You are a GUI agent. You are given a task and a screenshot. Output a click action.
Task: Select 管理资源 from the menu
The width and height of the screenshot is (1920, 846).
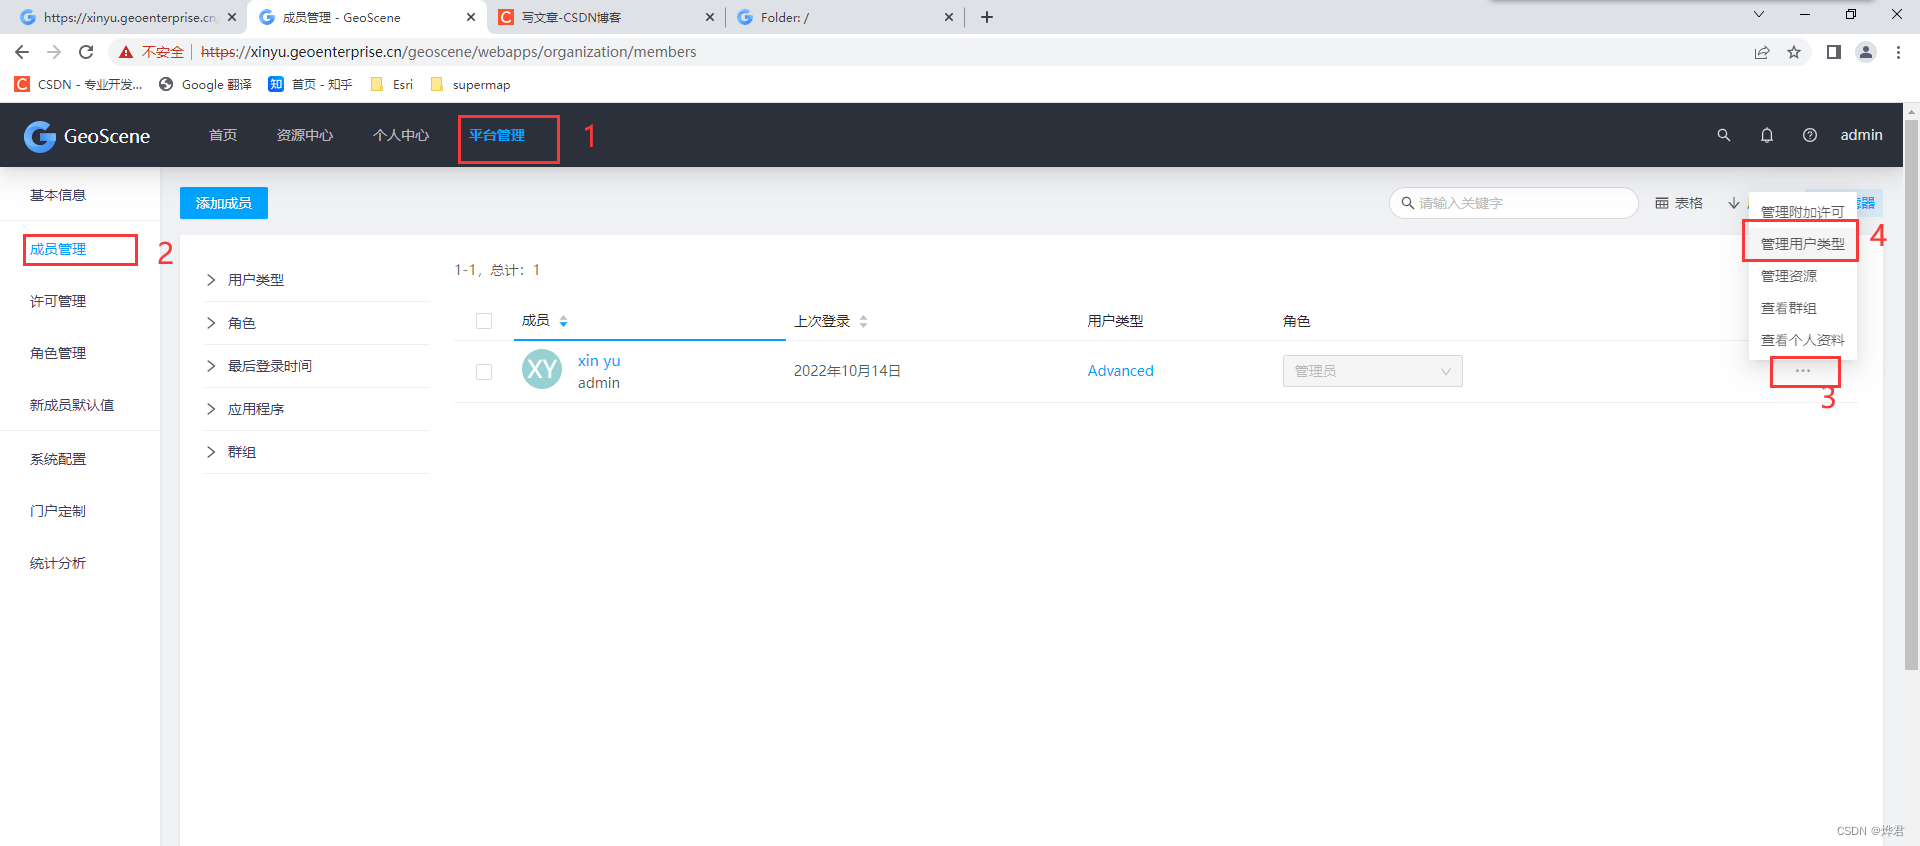1802,276
